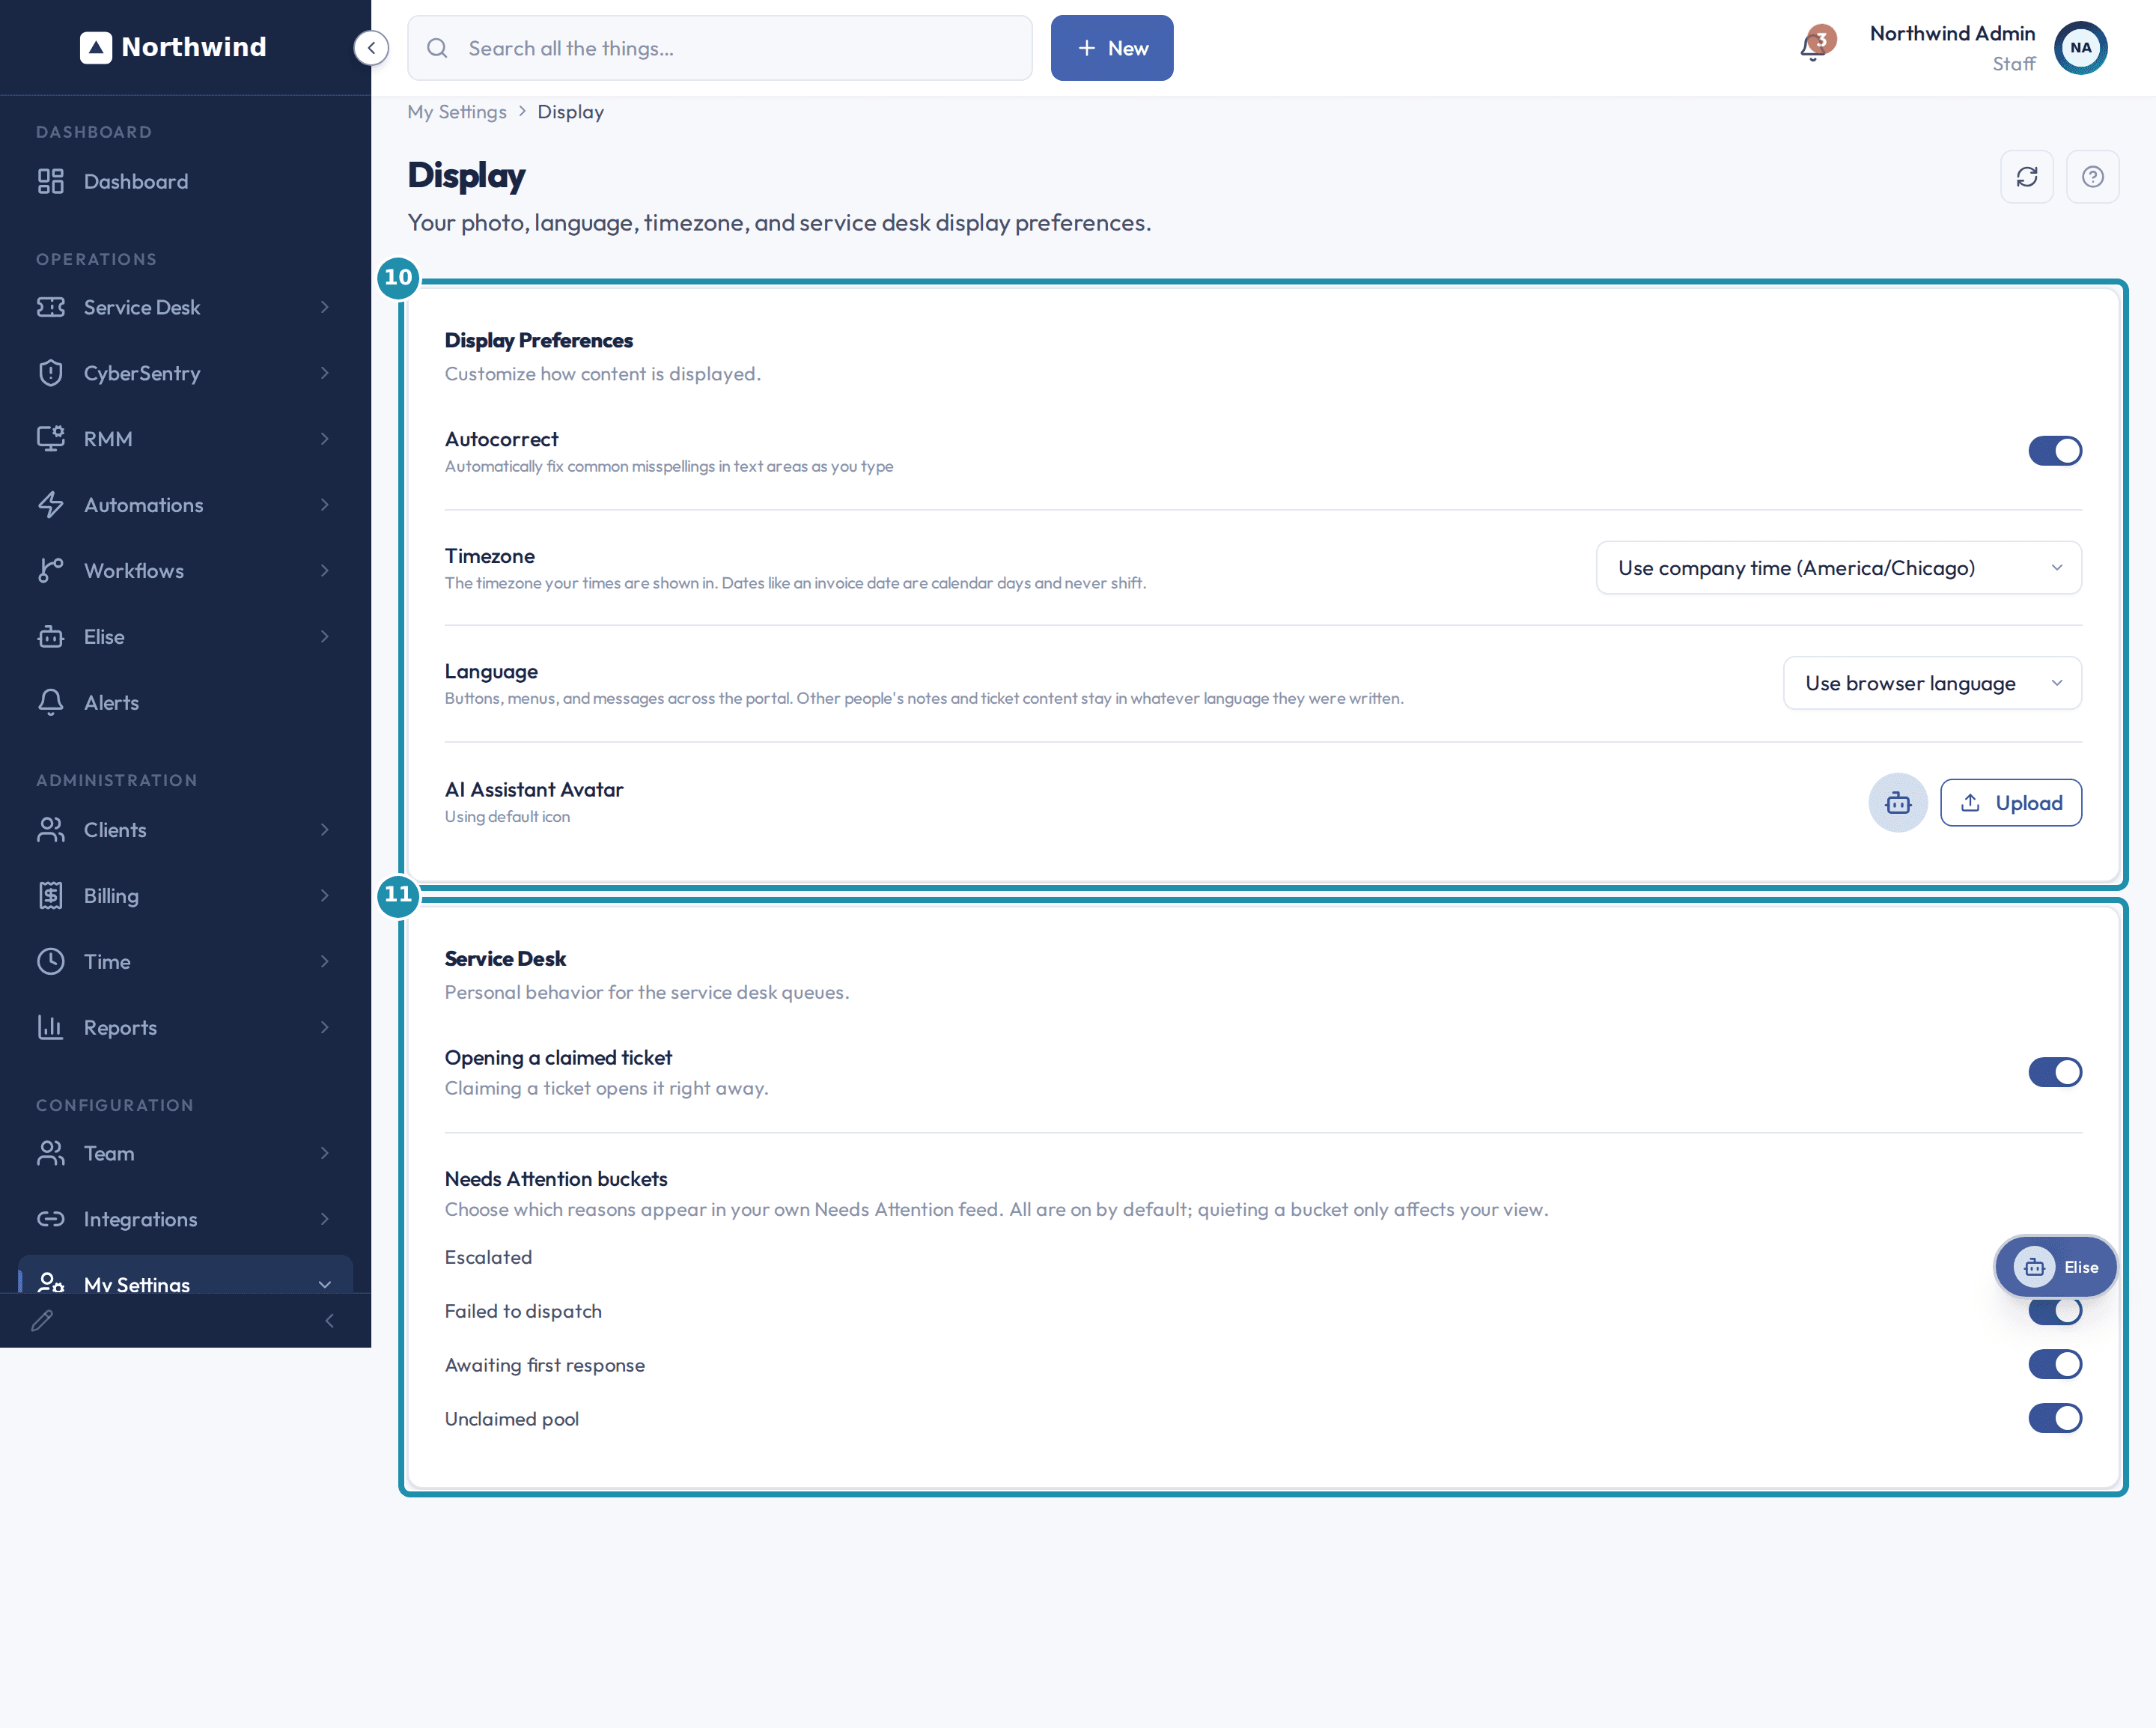
Task: Expand the Clients submenu chevron
Action: click(325, 830)
